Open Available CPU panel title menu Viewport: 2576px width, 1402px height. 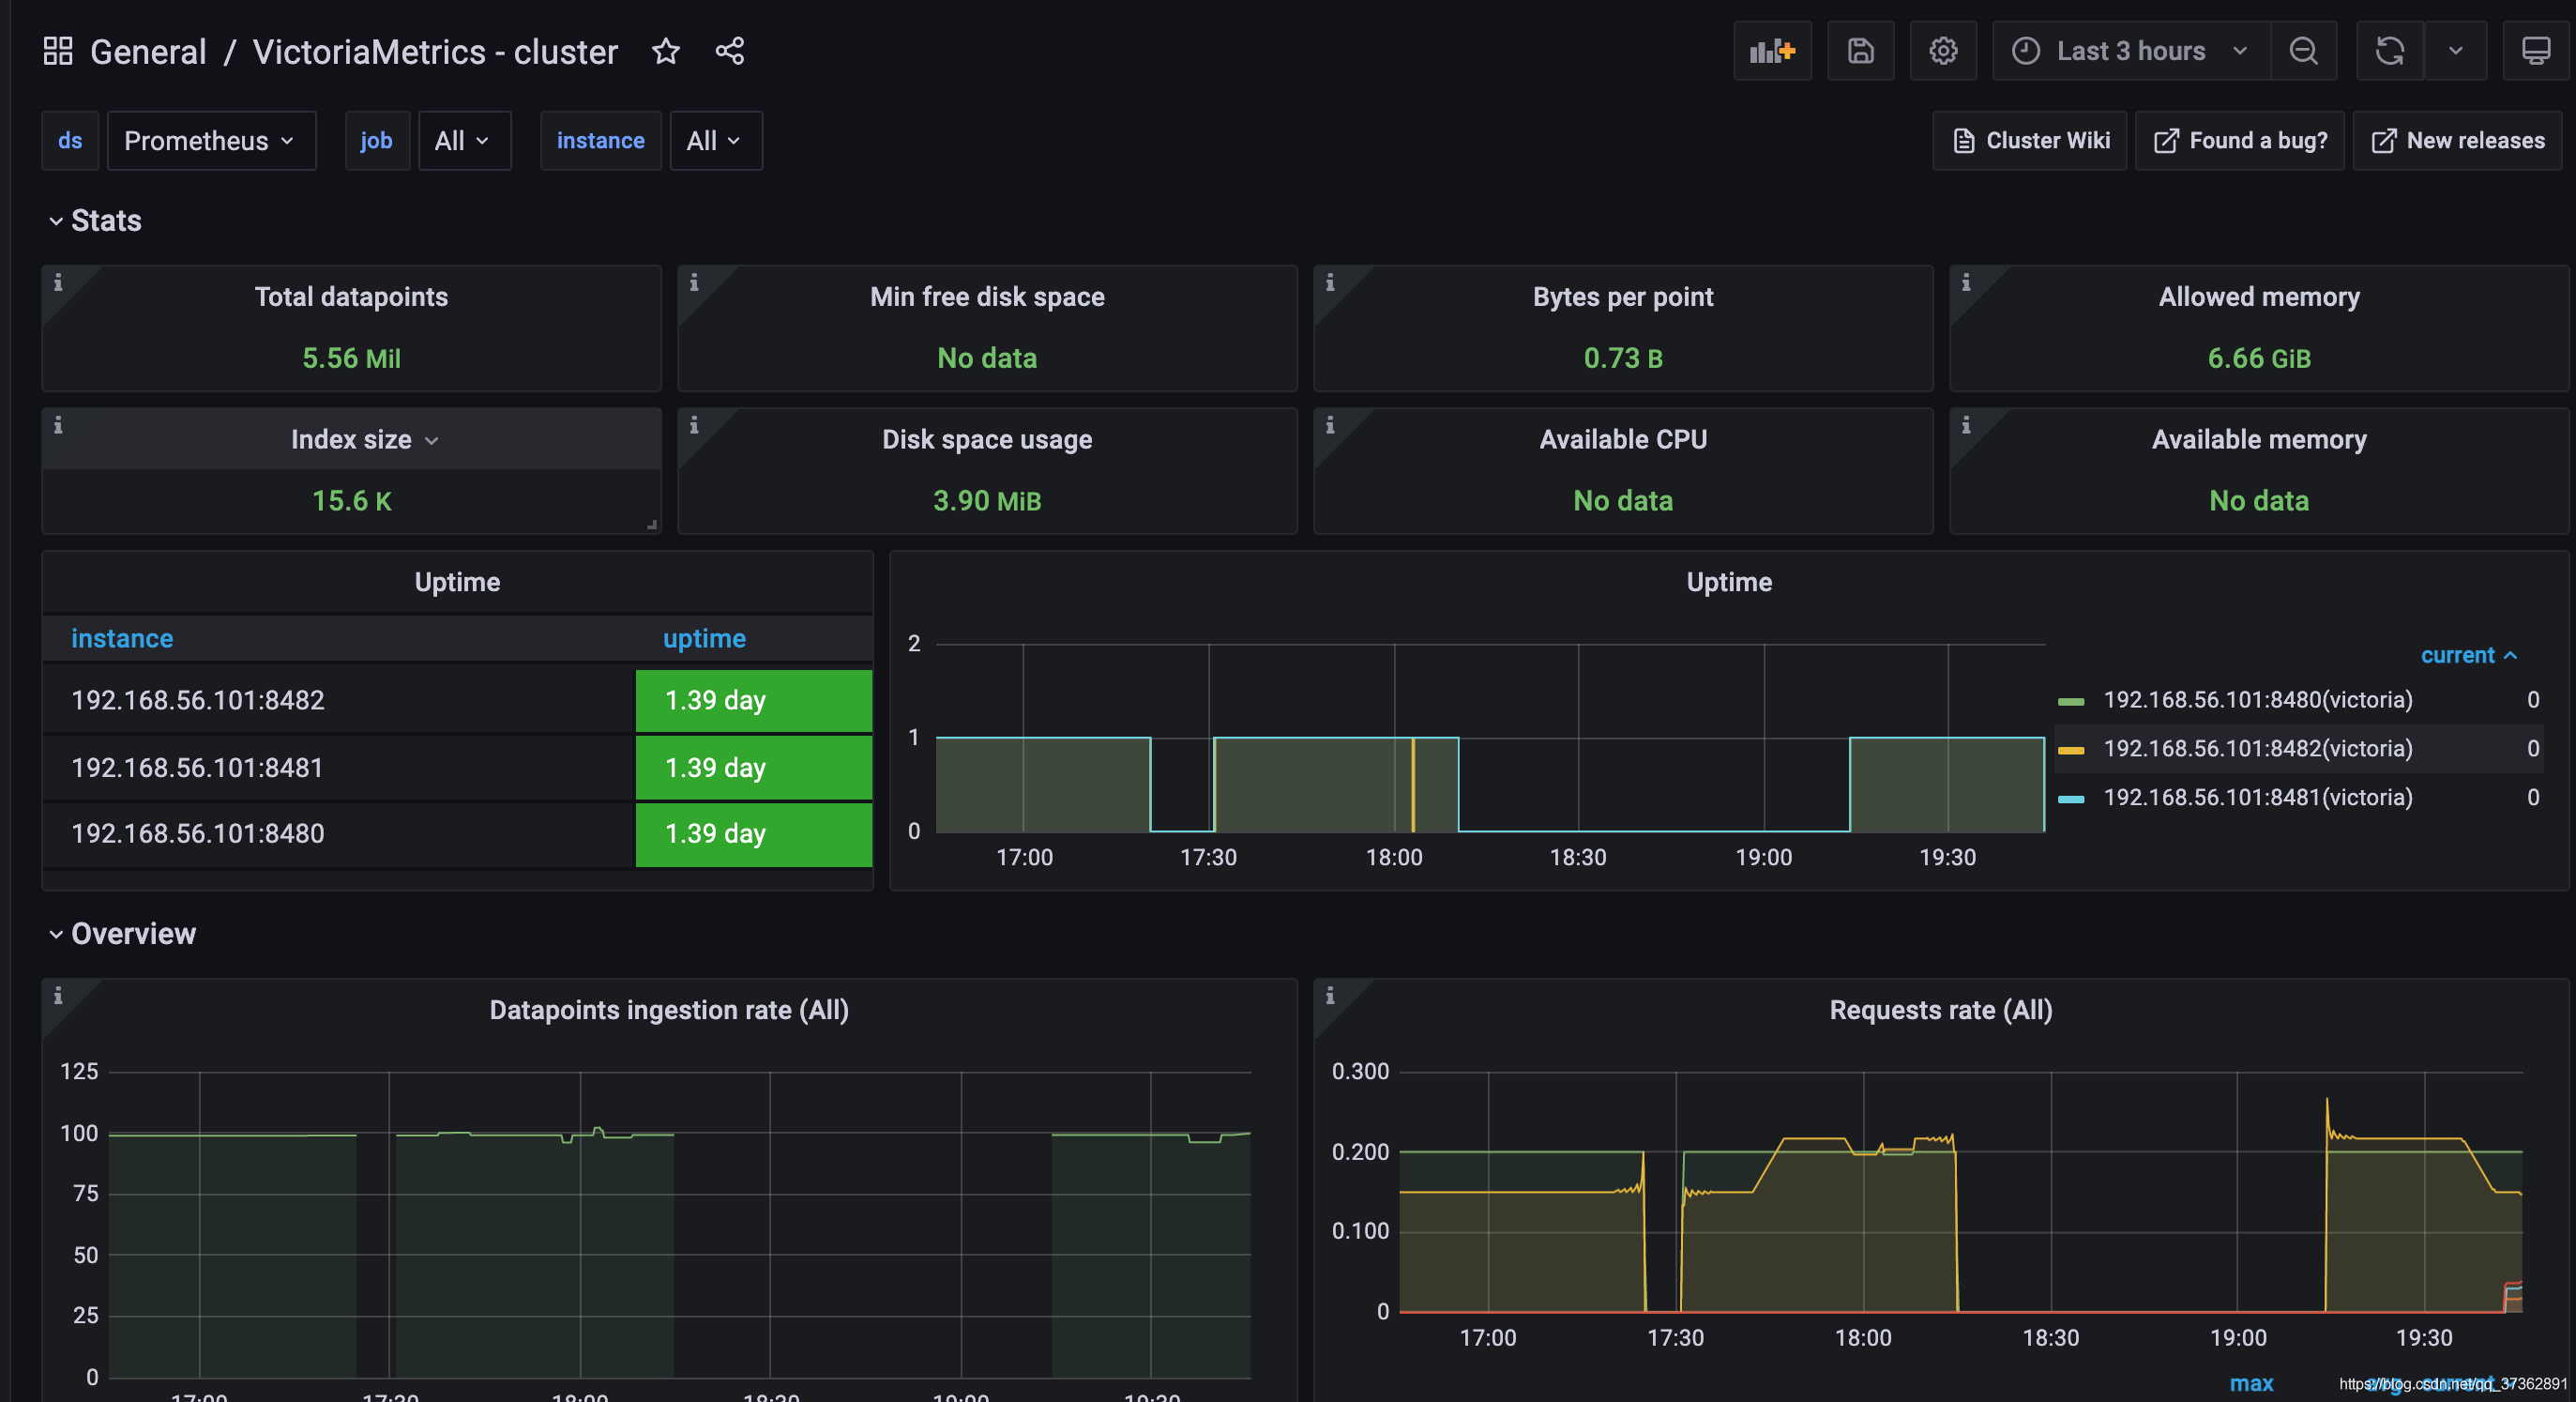[x=1623, y=440]
